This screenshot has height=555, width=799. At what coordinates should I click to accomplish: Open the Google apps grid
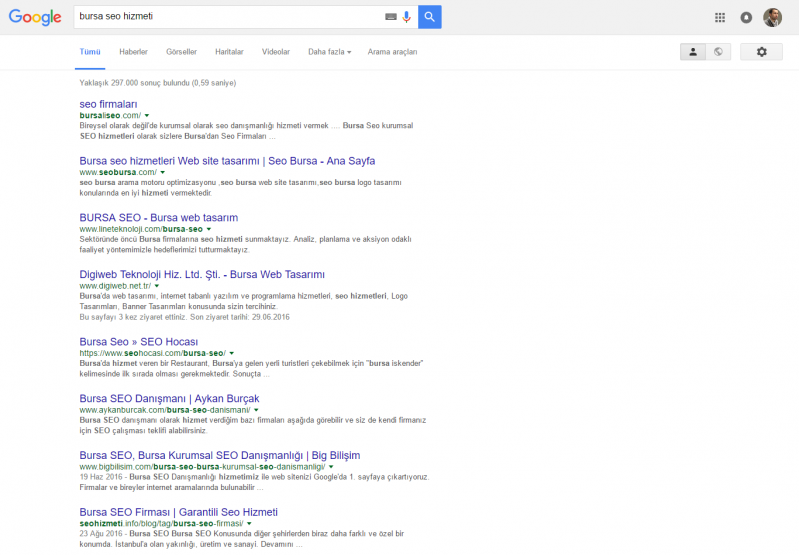pos(720,17)
